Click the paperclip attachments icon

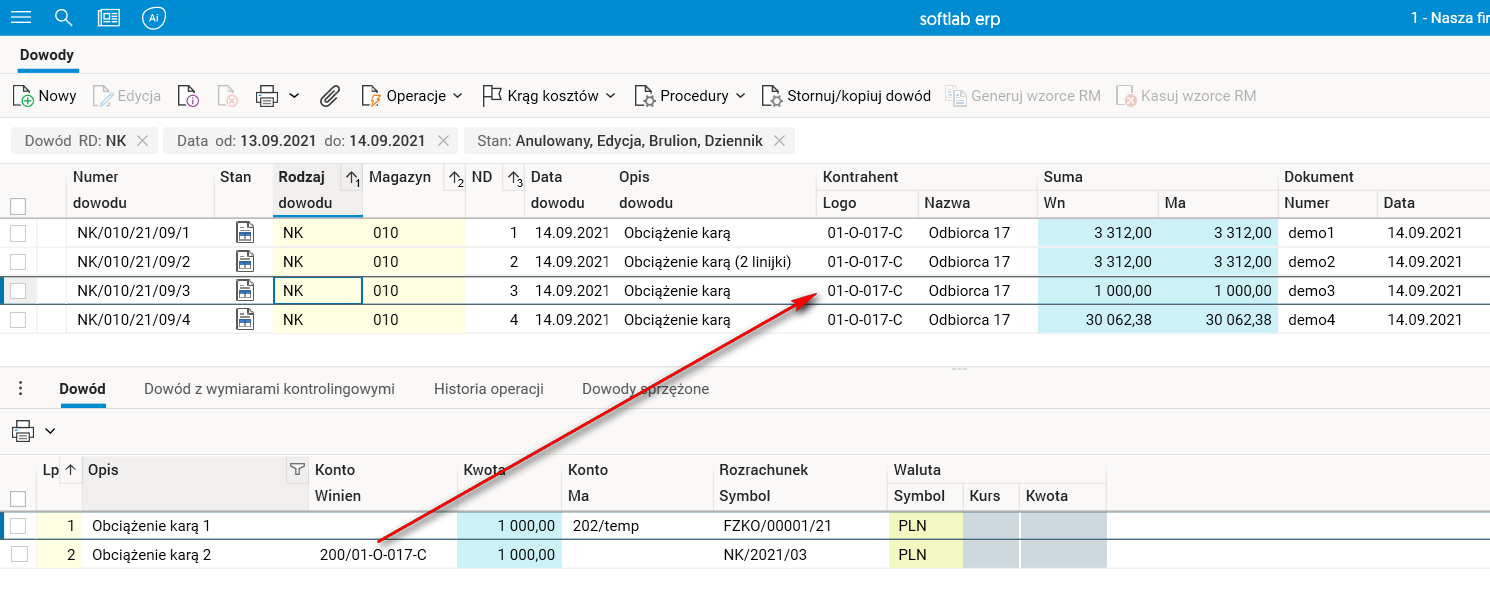click(330, 96)
